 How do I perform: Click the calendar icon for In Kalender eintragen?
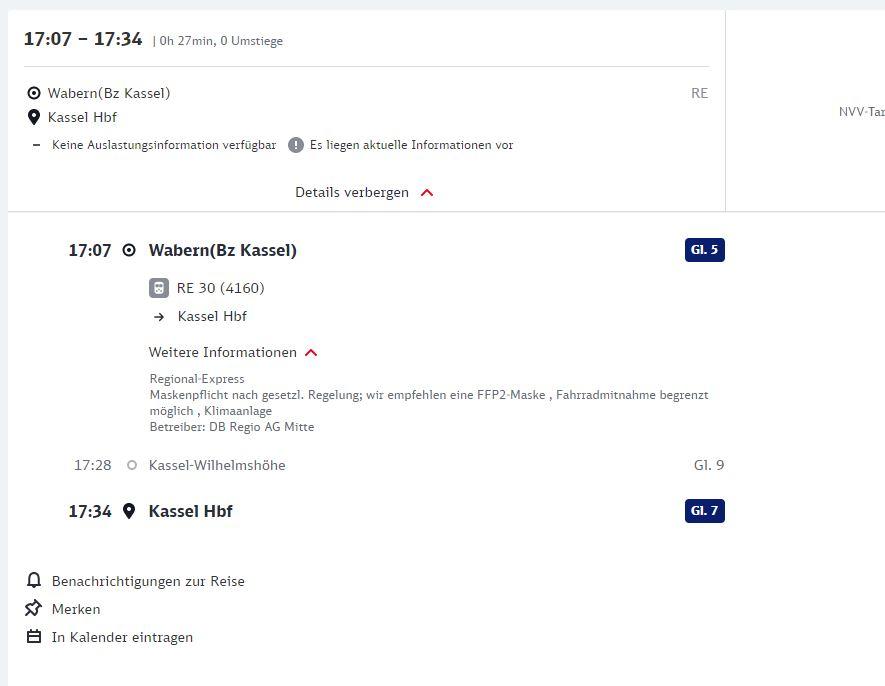34,636
